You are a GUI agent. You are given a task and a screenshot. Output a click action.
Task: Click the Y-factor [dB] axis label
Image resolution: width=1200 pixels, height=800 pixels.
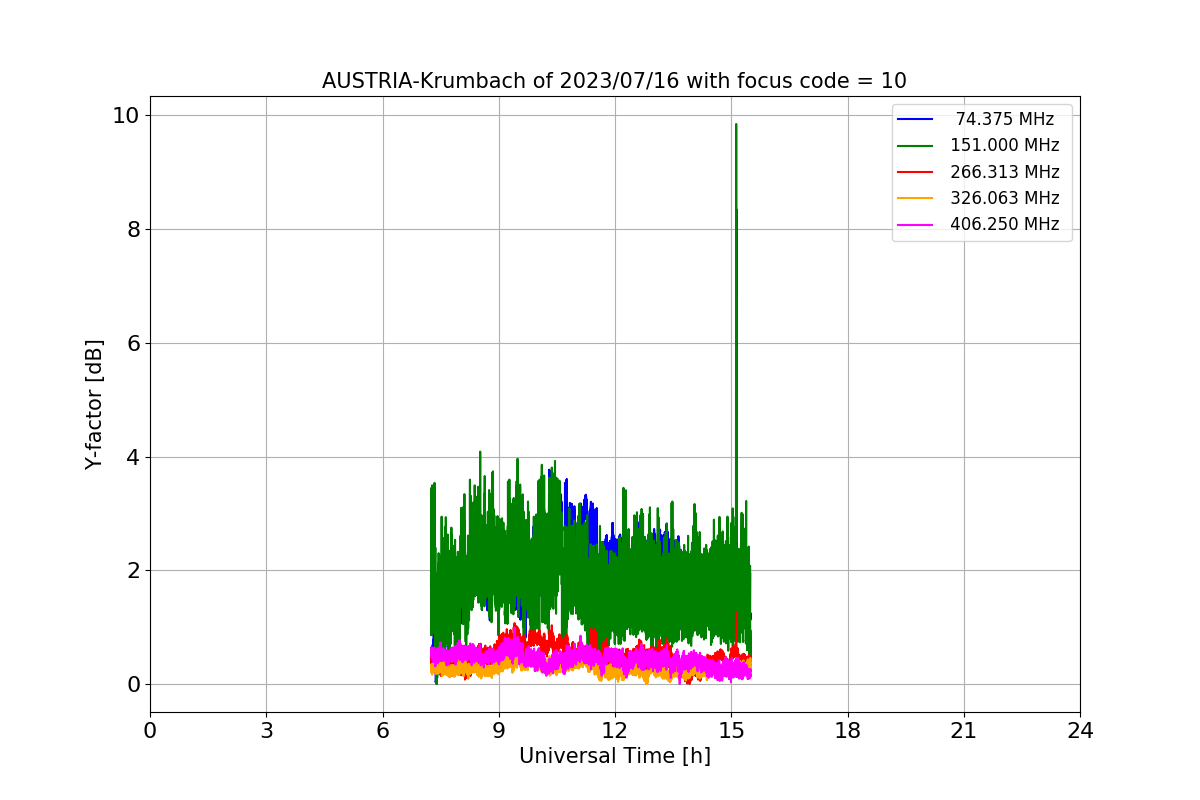94,405
